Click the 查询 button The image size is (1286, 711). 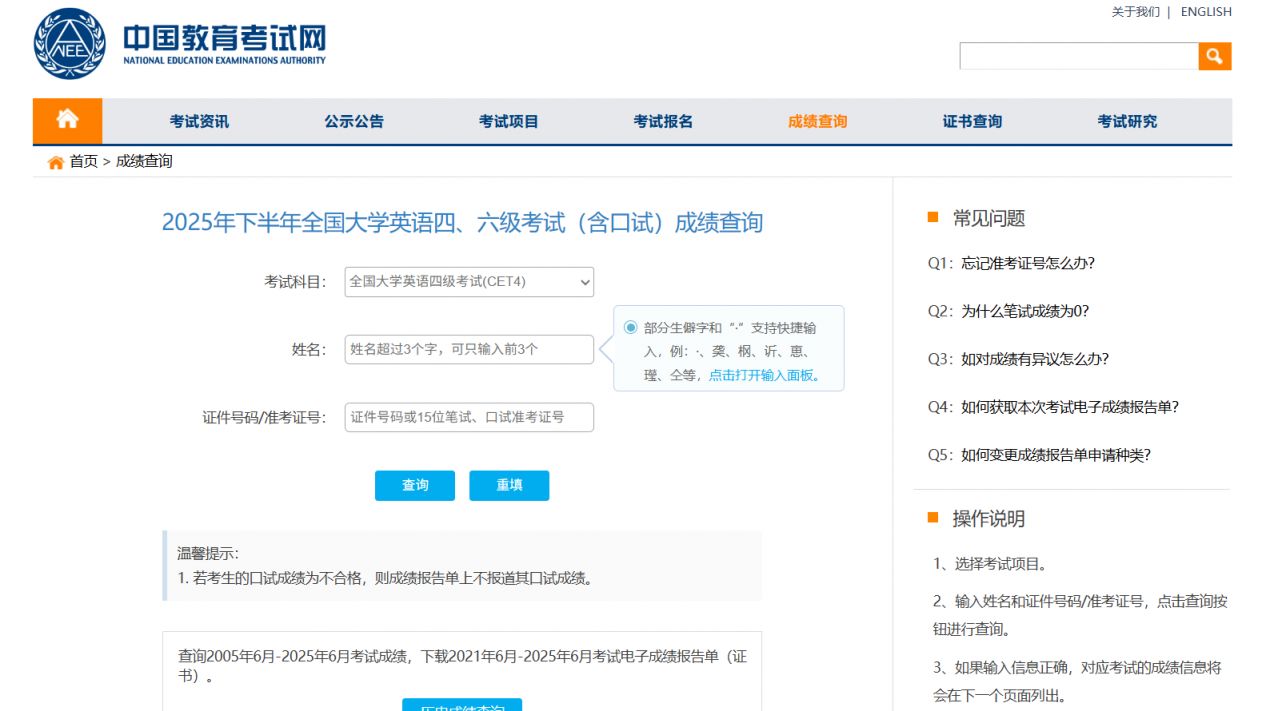415,485
